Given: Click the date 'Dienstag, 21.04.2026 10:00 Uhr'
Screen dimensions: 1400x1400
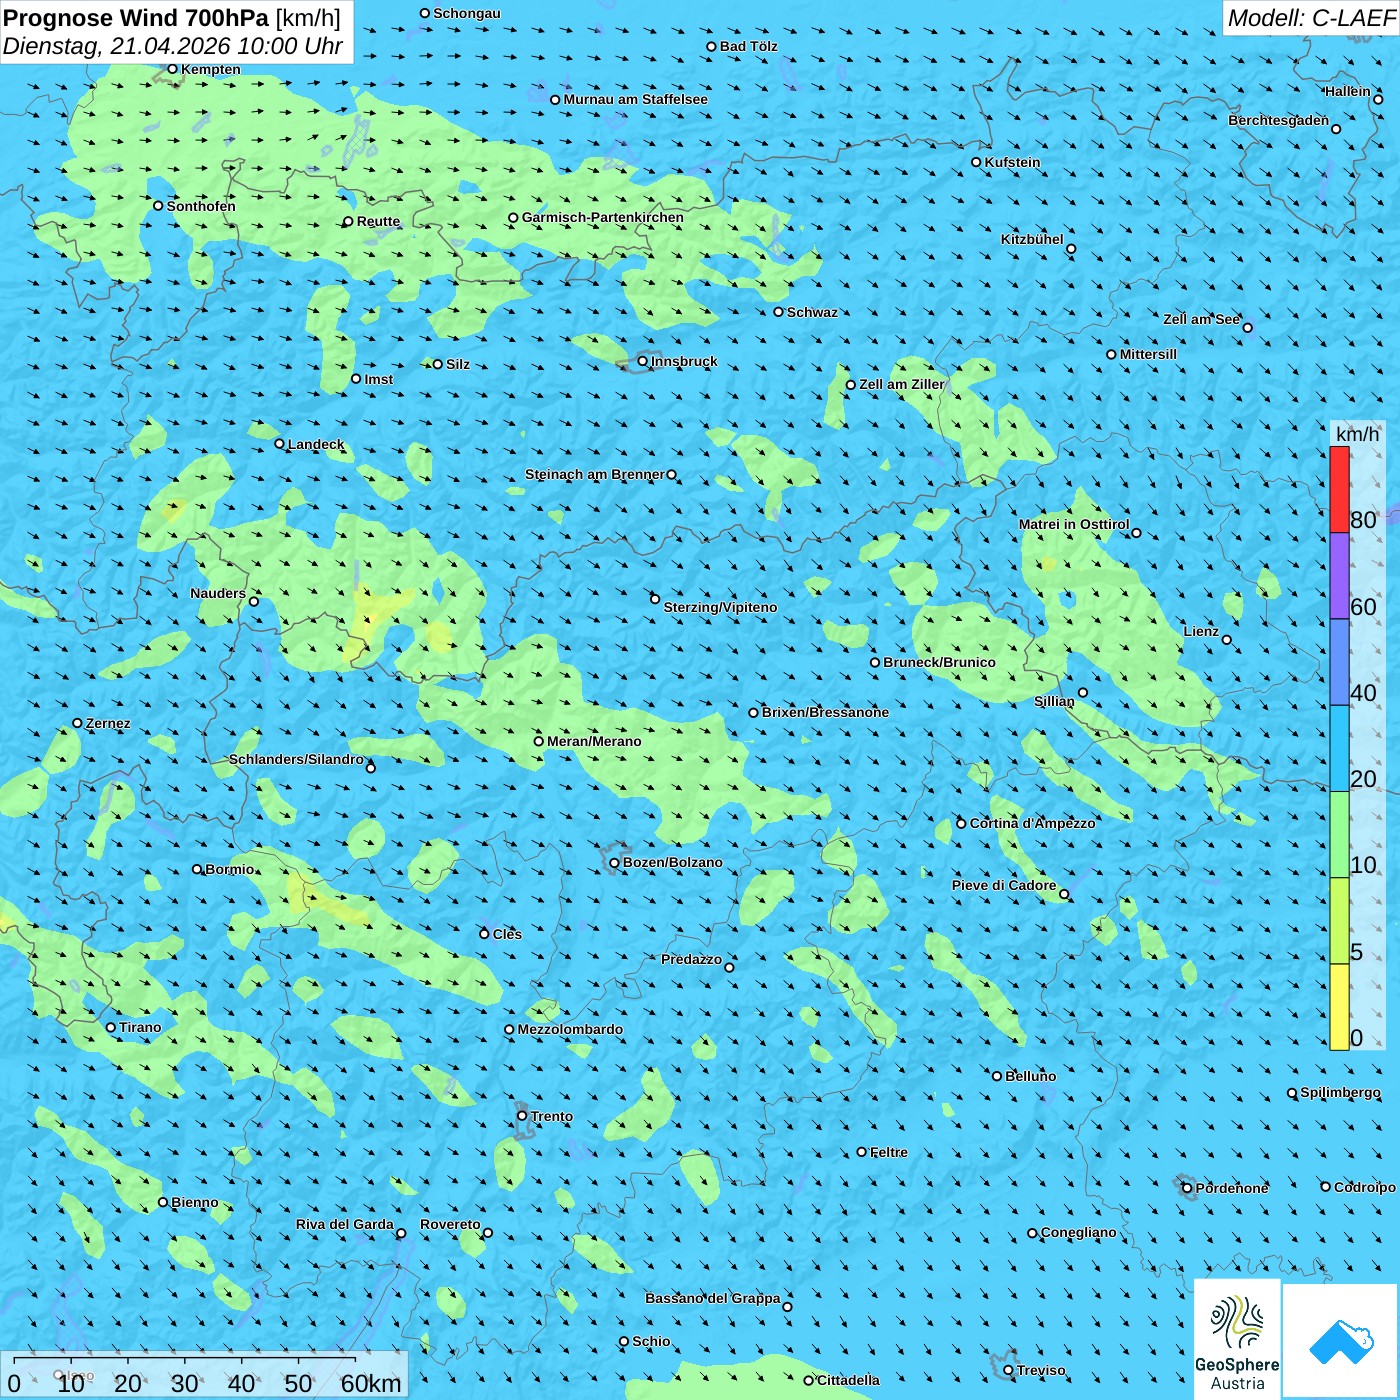Looking at the screenshot, I should pyautogui.click(x=173, y=46).
